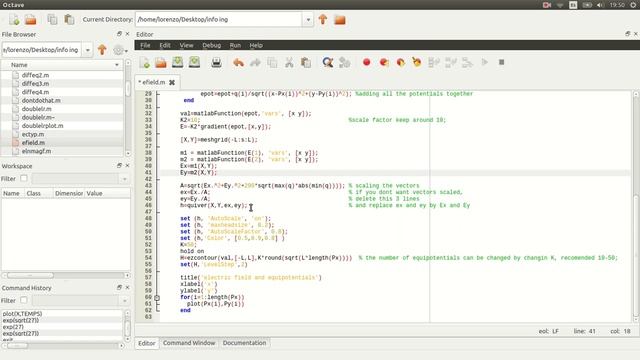The height and width of the screenshot is (360, 640).
Task: Paste using the Editor toolbar clipboard icon
Action: tap(306, 62)
